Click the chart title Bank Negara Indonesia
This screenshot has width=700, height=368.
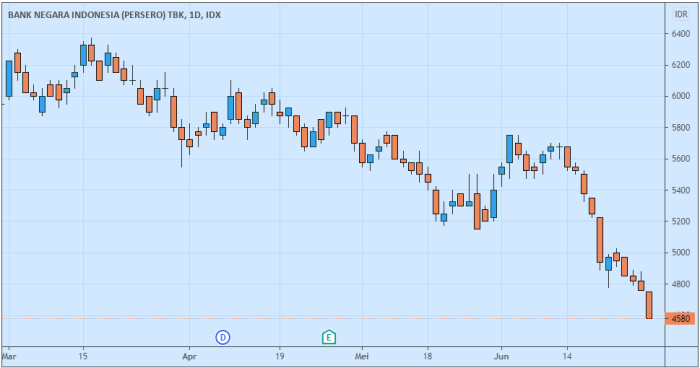pyautogui.click(x=114, y=15)
